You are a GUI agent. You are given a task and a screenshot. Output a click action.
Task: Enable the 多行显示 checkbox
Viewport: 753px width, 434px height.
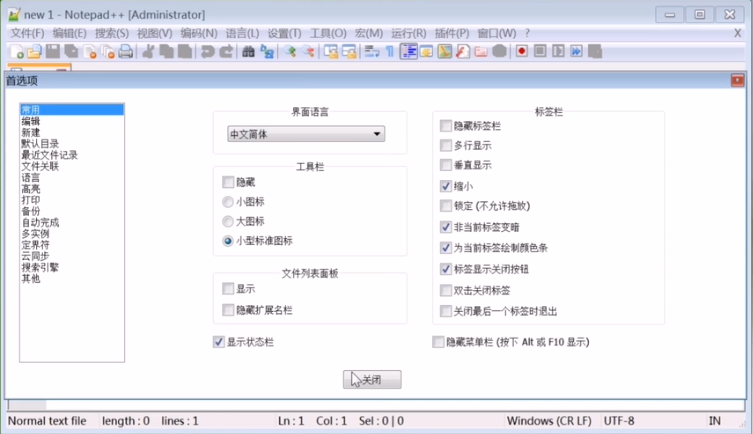point(446,145)
